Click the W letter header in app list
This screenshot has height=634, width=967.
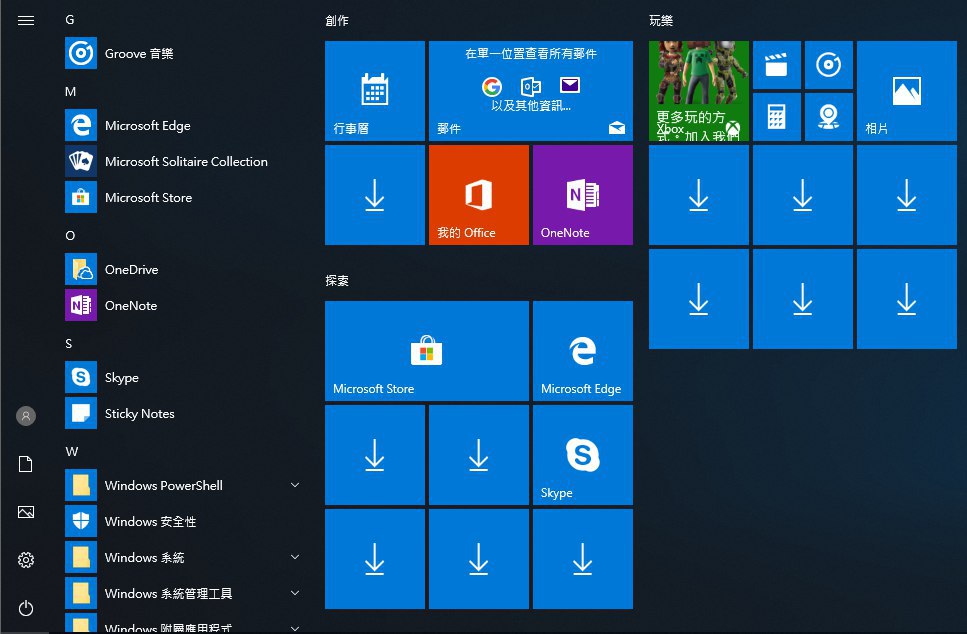(72, 451)
